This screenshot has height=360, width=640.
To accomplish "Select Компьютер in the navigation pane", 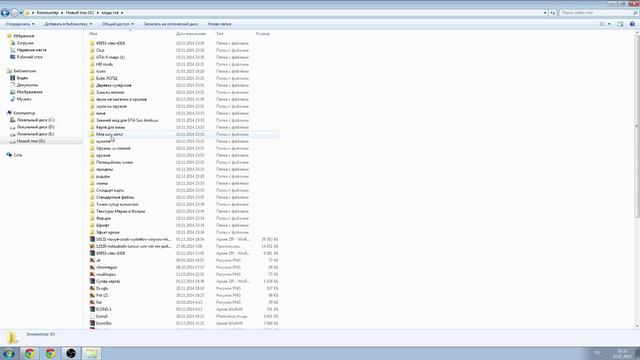I will [x=24, y=113].
